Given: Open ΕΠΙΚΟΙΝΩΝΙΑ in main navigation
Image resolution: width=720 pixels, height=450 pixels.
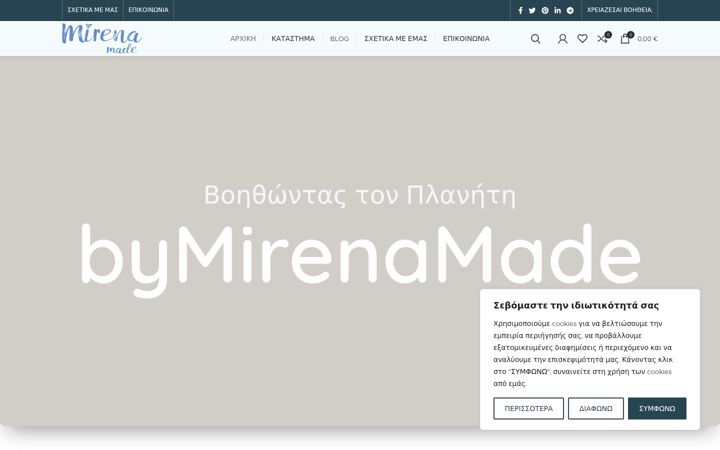Looking at the screenshot, I should tap(466, 39).
